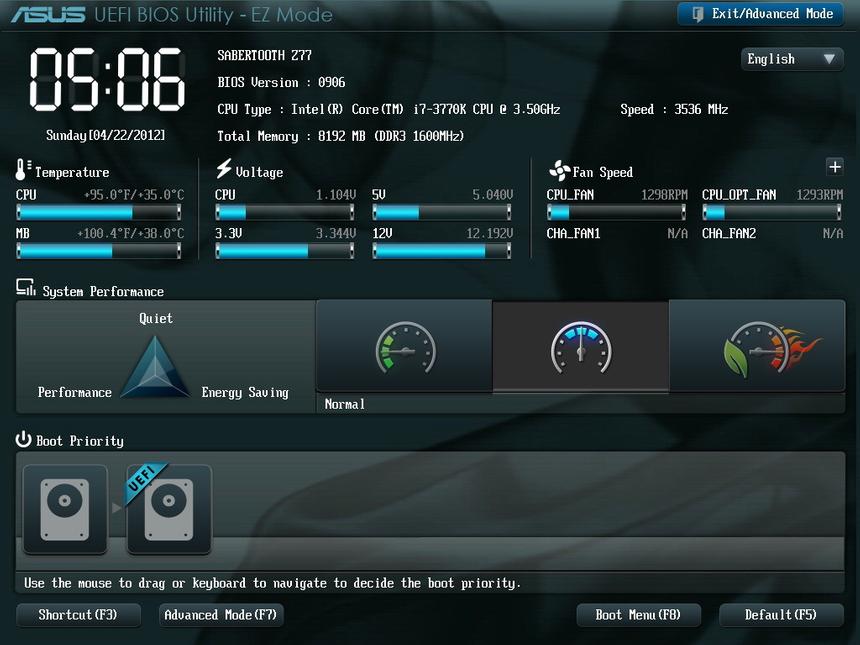
Task: Click the fan icon beside Fan Speed
Action: [558, 171]
